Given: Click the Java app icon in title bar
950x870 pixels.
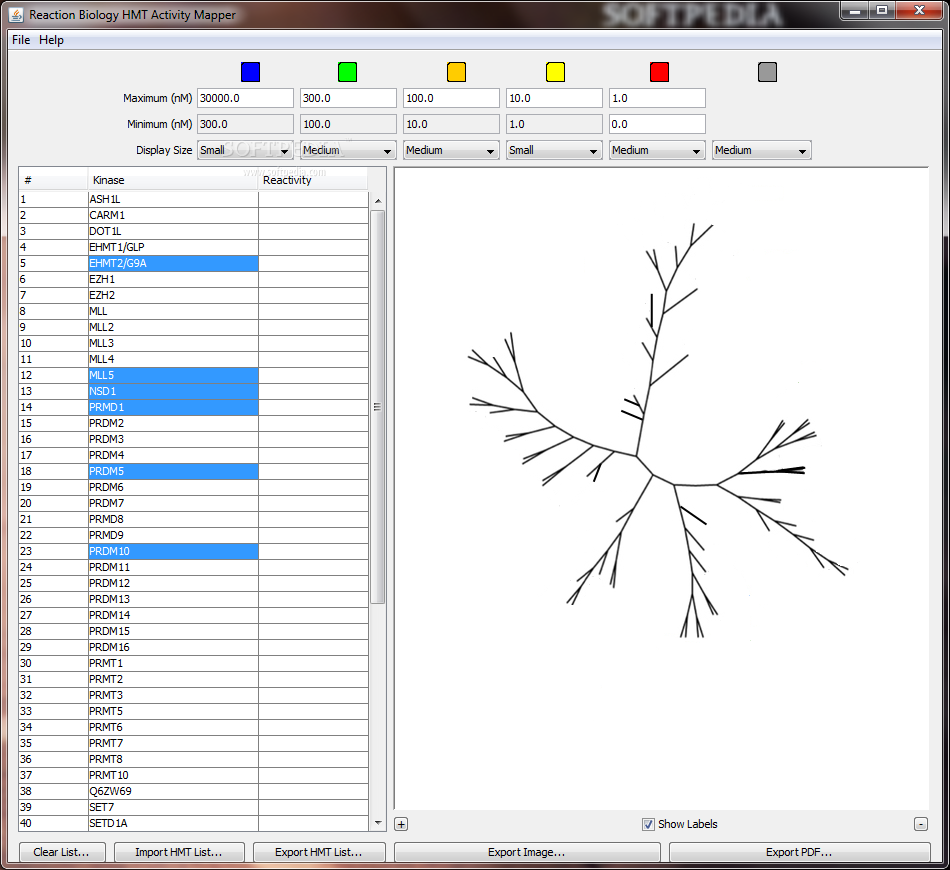Looking at the screenshot, I should tap(16, 15).
